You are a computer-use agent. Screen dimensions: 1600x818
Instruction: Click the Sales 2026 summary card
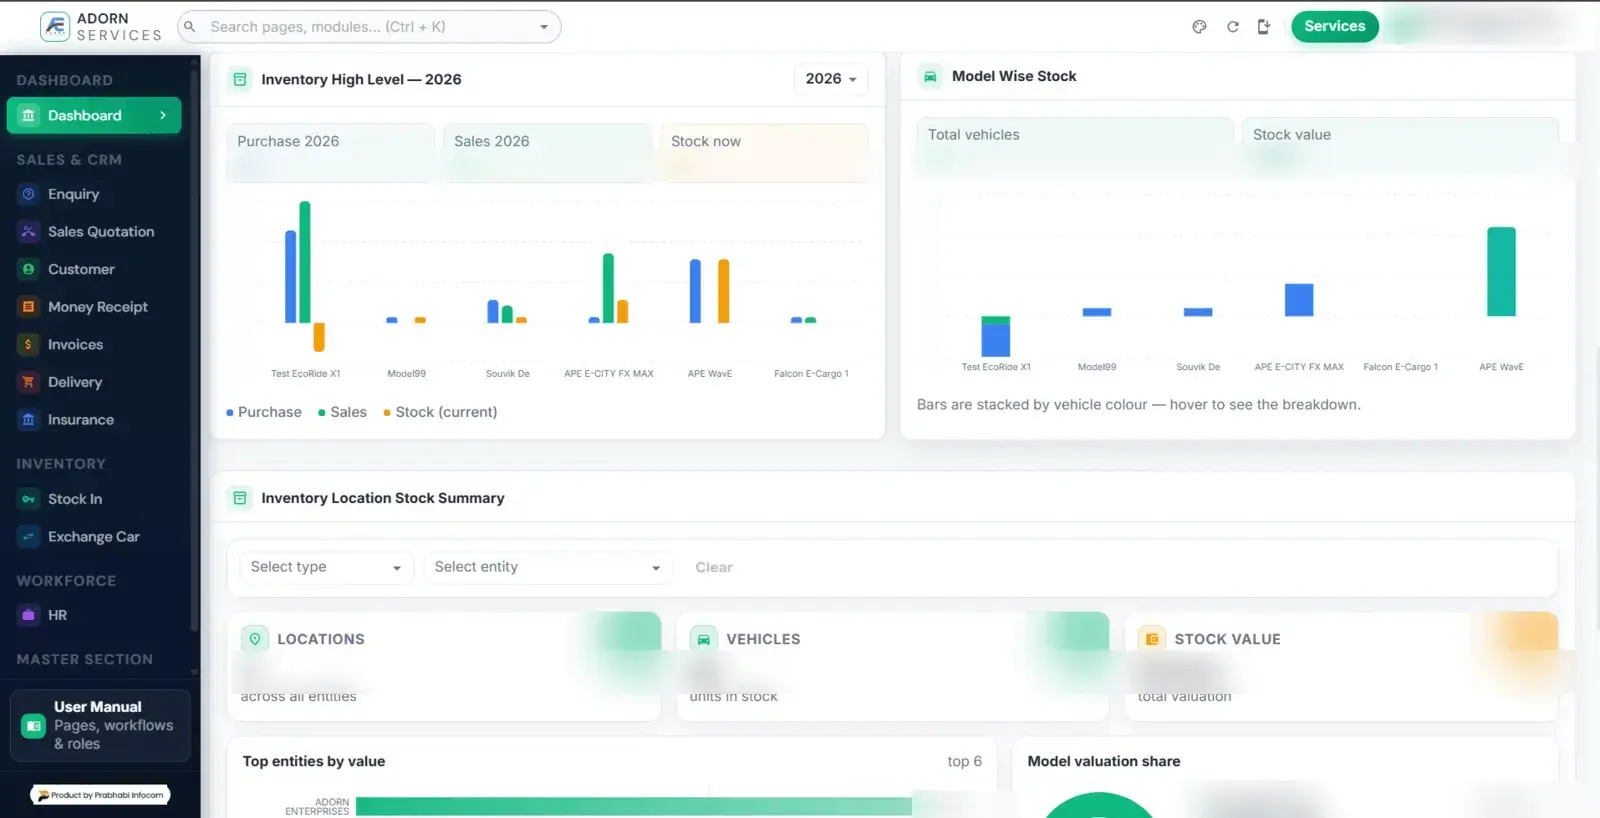coord(547,152)
